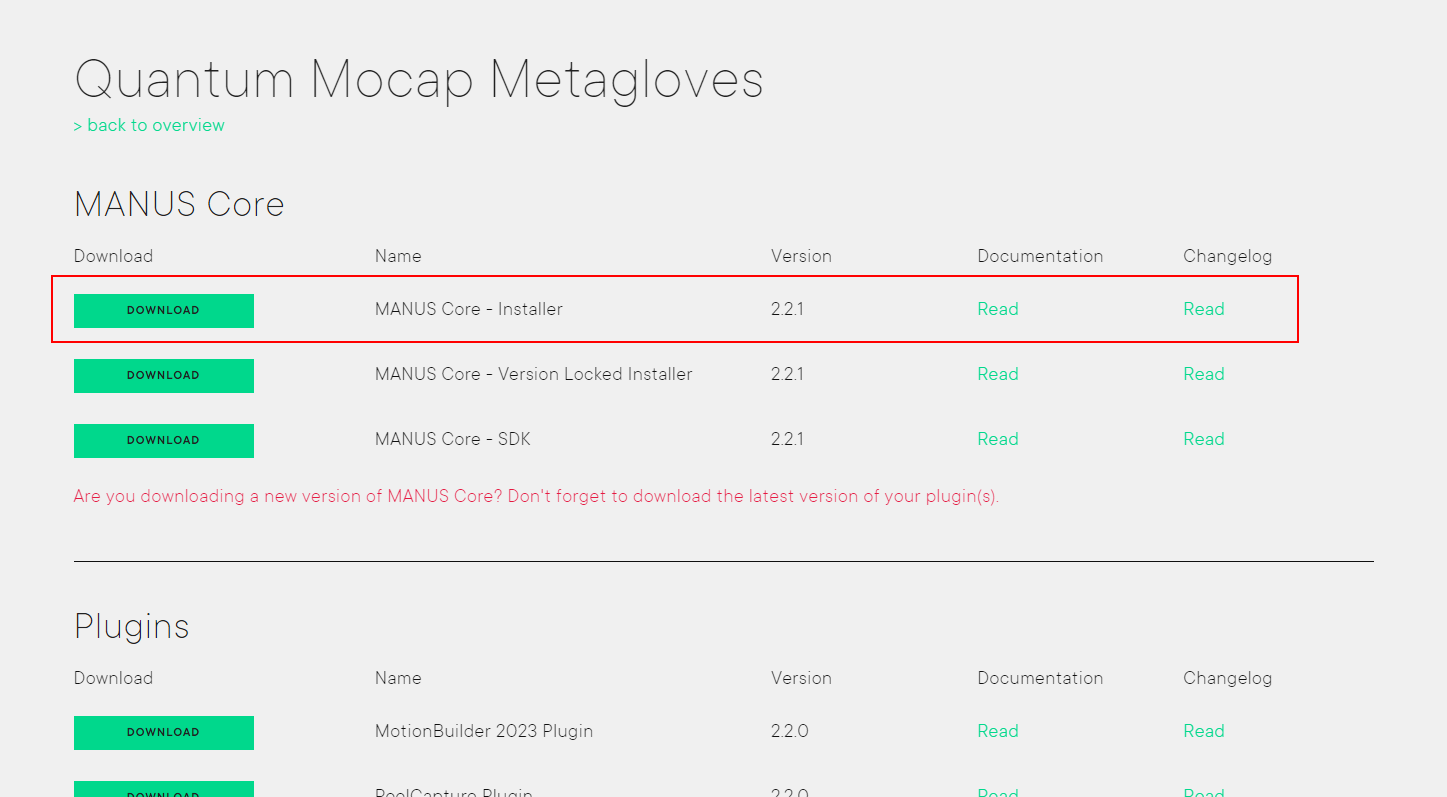Viewport: 1447px width, 797px height.
Task: Go back to overview link
Action: tap(149, 125)
